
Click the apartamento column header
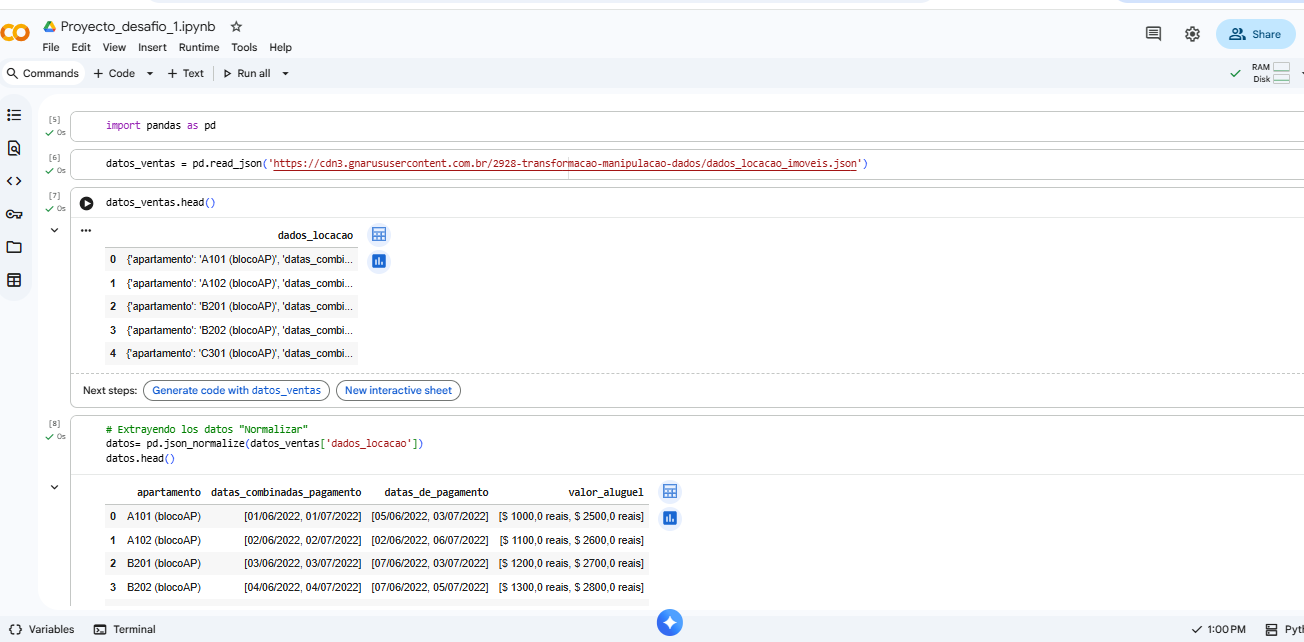point(169,492)
